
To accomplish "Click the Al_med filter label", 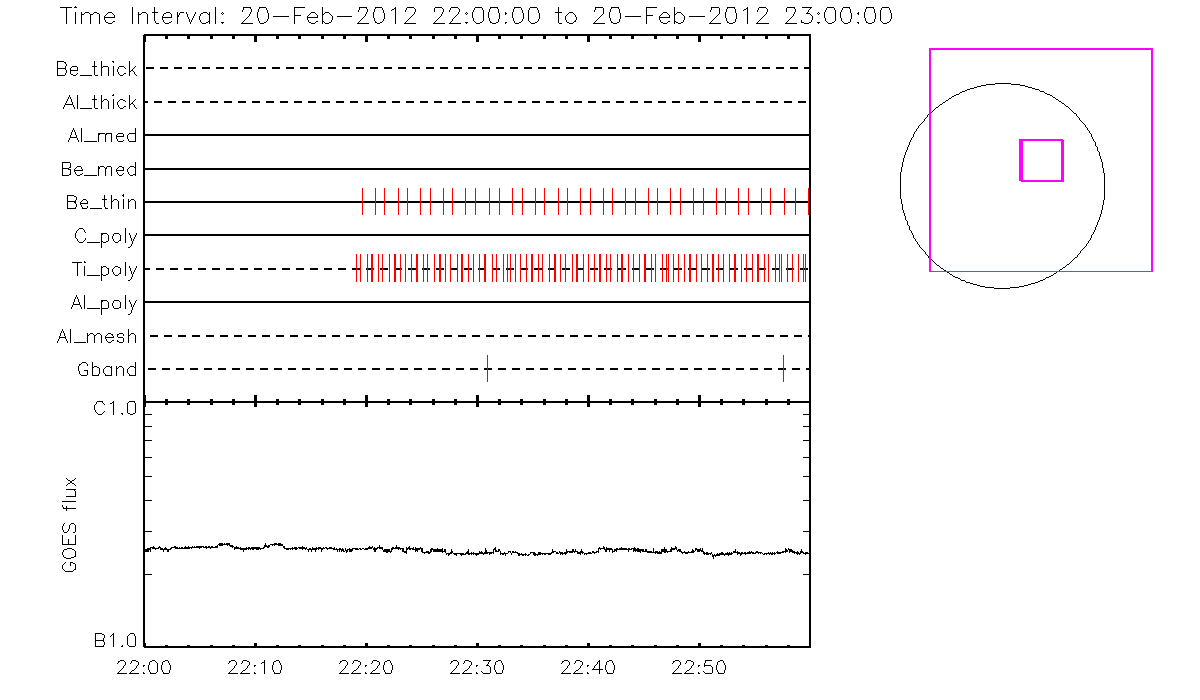I will click(102, 136).
